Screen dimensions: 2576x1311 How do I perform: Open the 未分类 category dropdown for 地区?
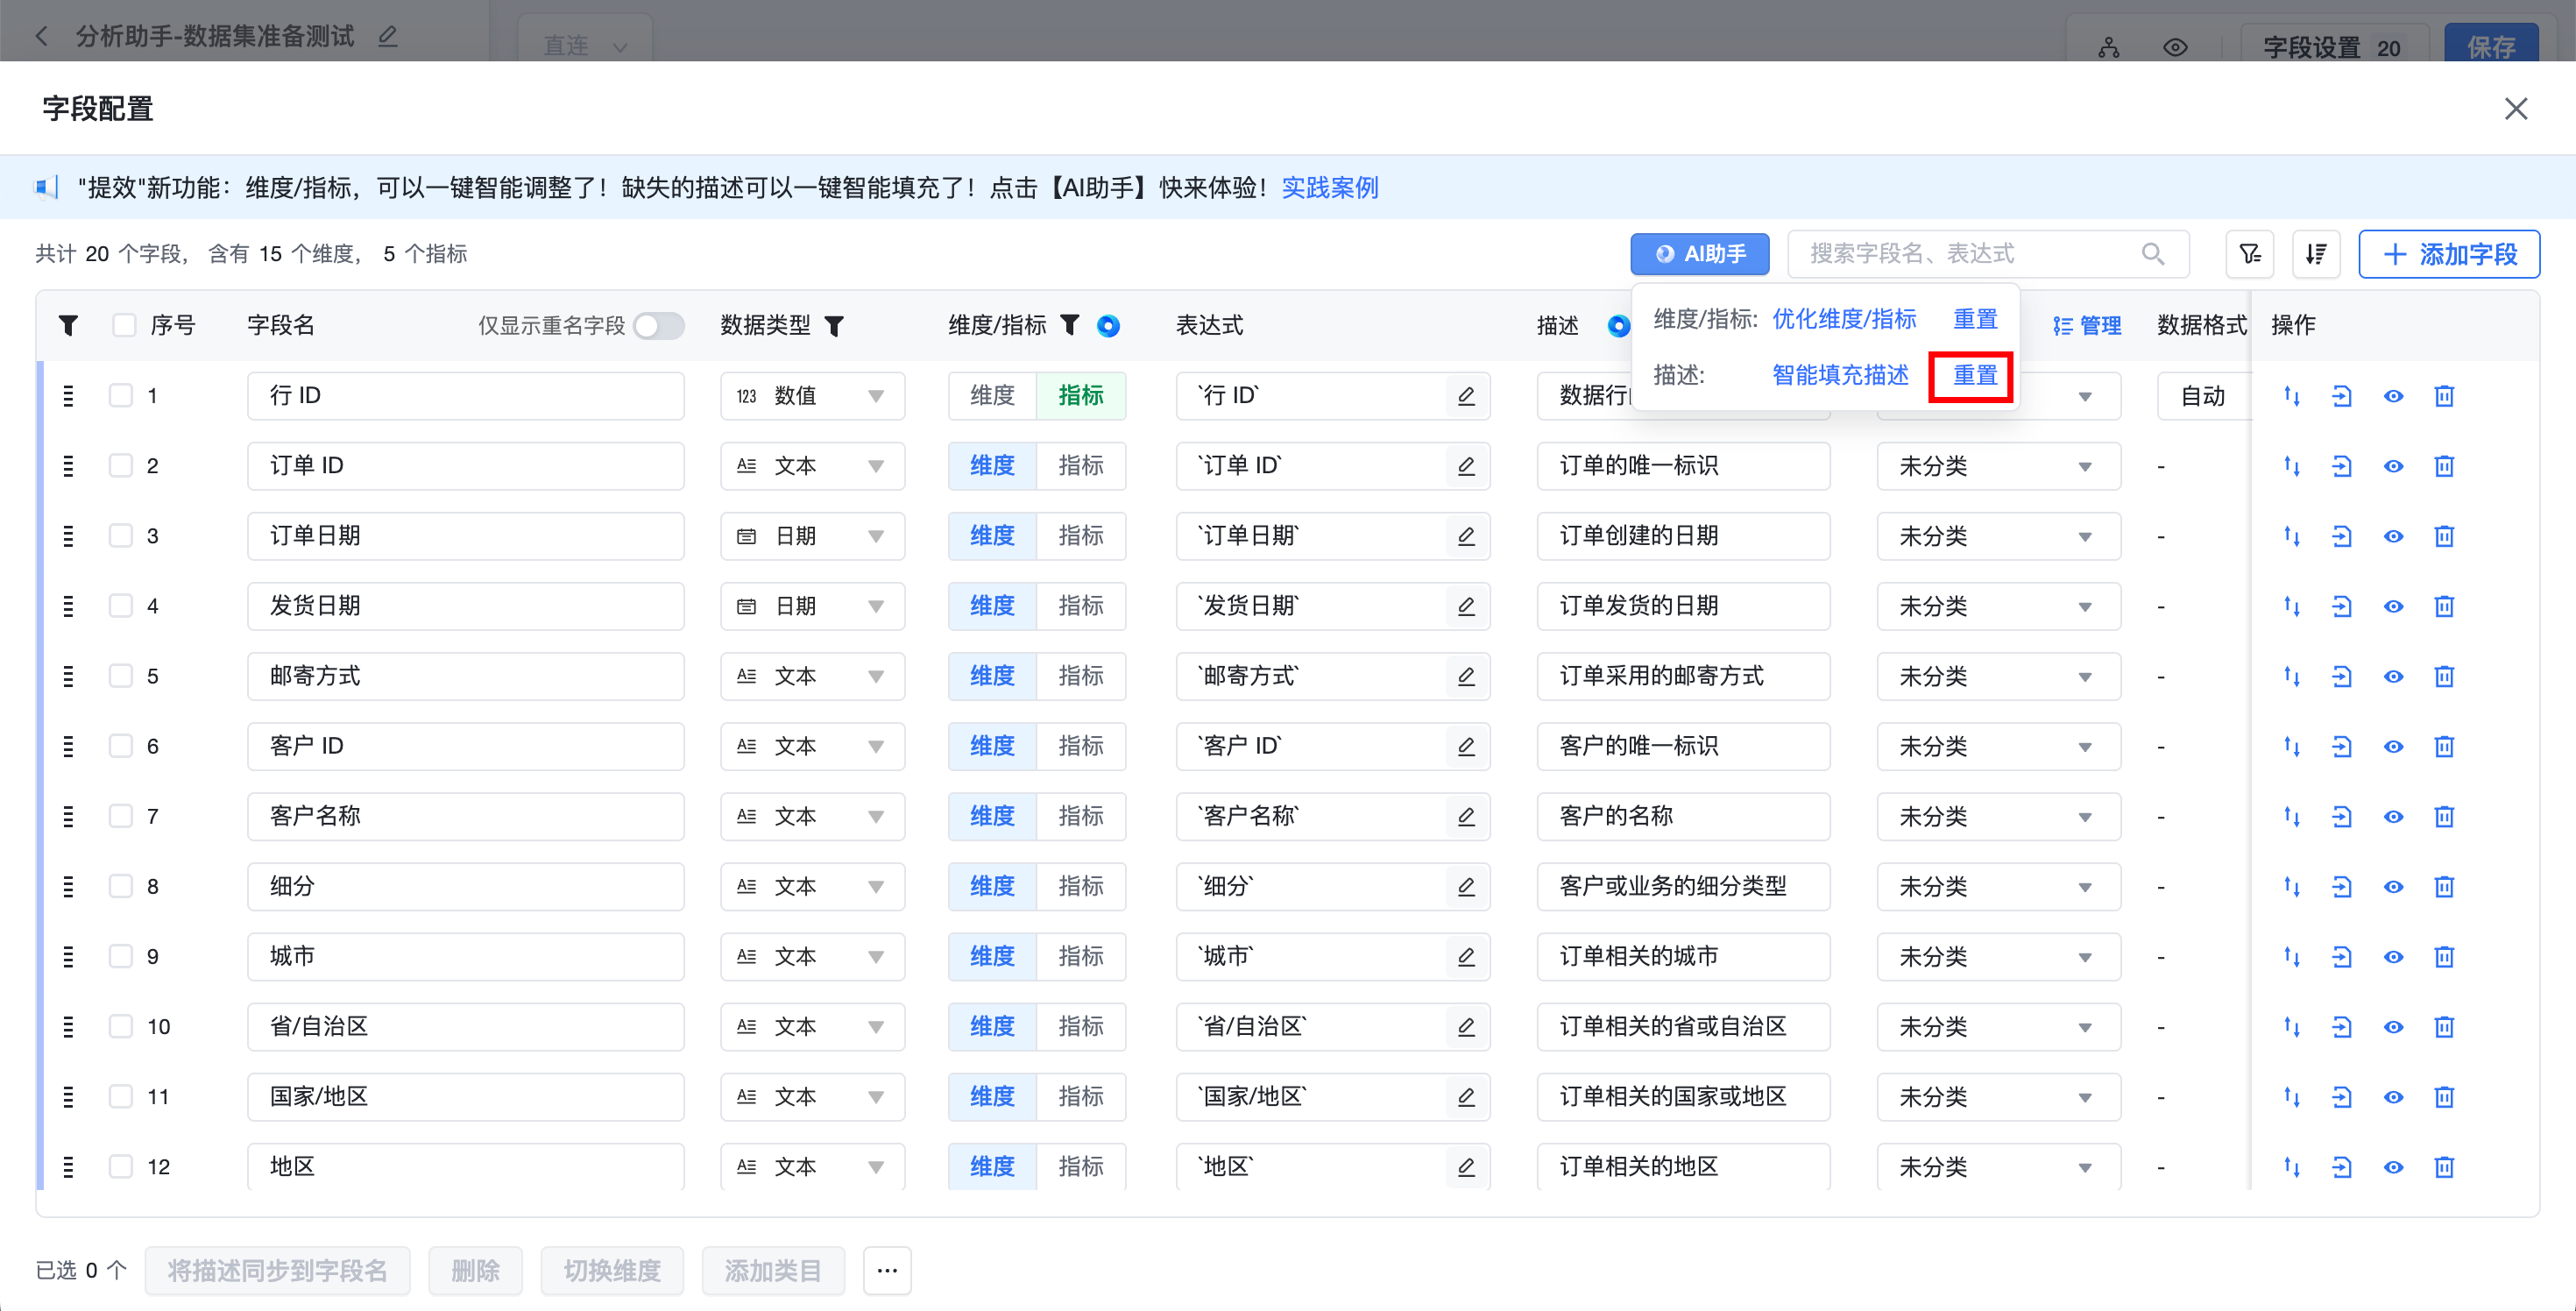(1998, 1166)
